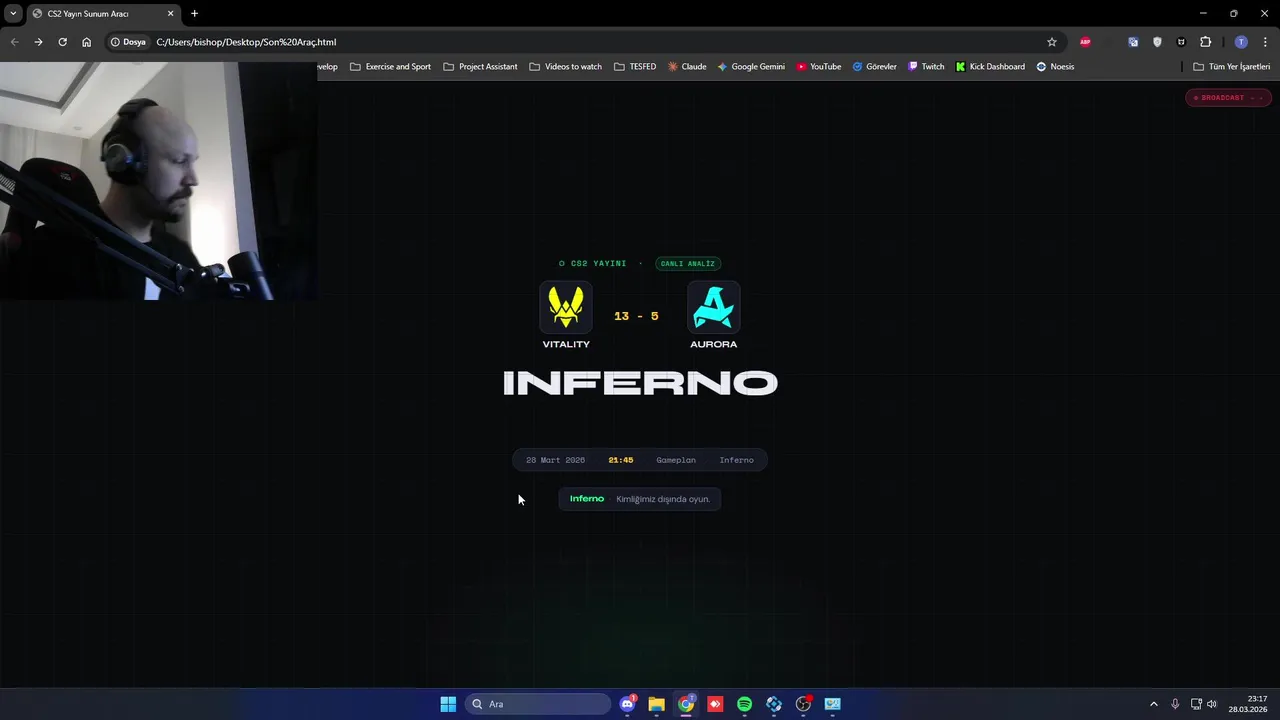This screenshot has width=1280, height=720.
Task: Click the taskbar Ara search box
Action: coord(538,704)
